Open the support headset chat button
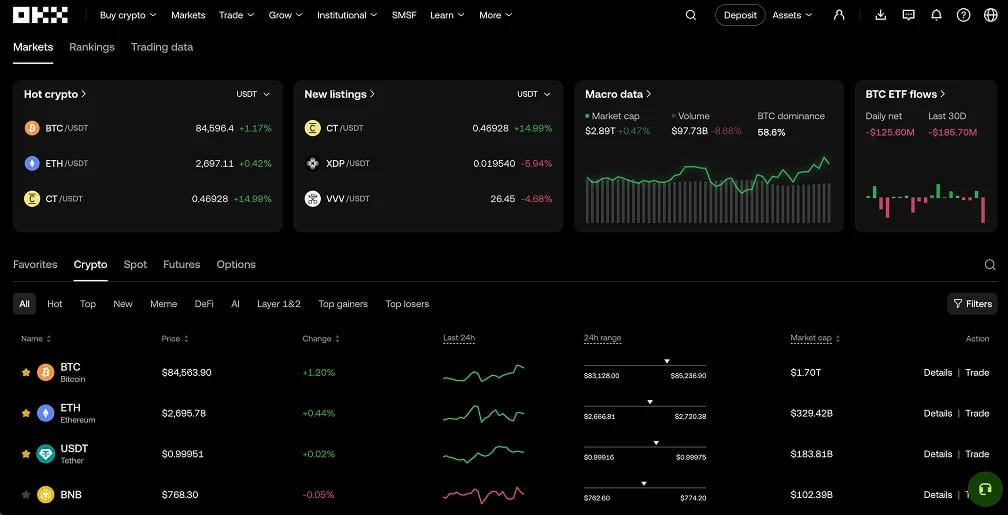The width and height of the screenshot is (1008, 515). pos(985,489)
